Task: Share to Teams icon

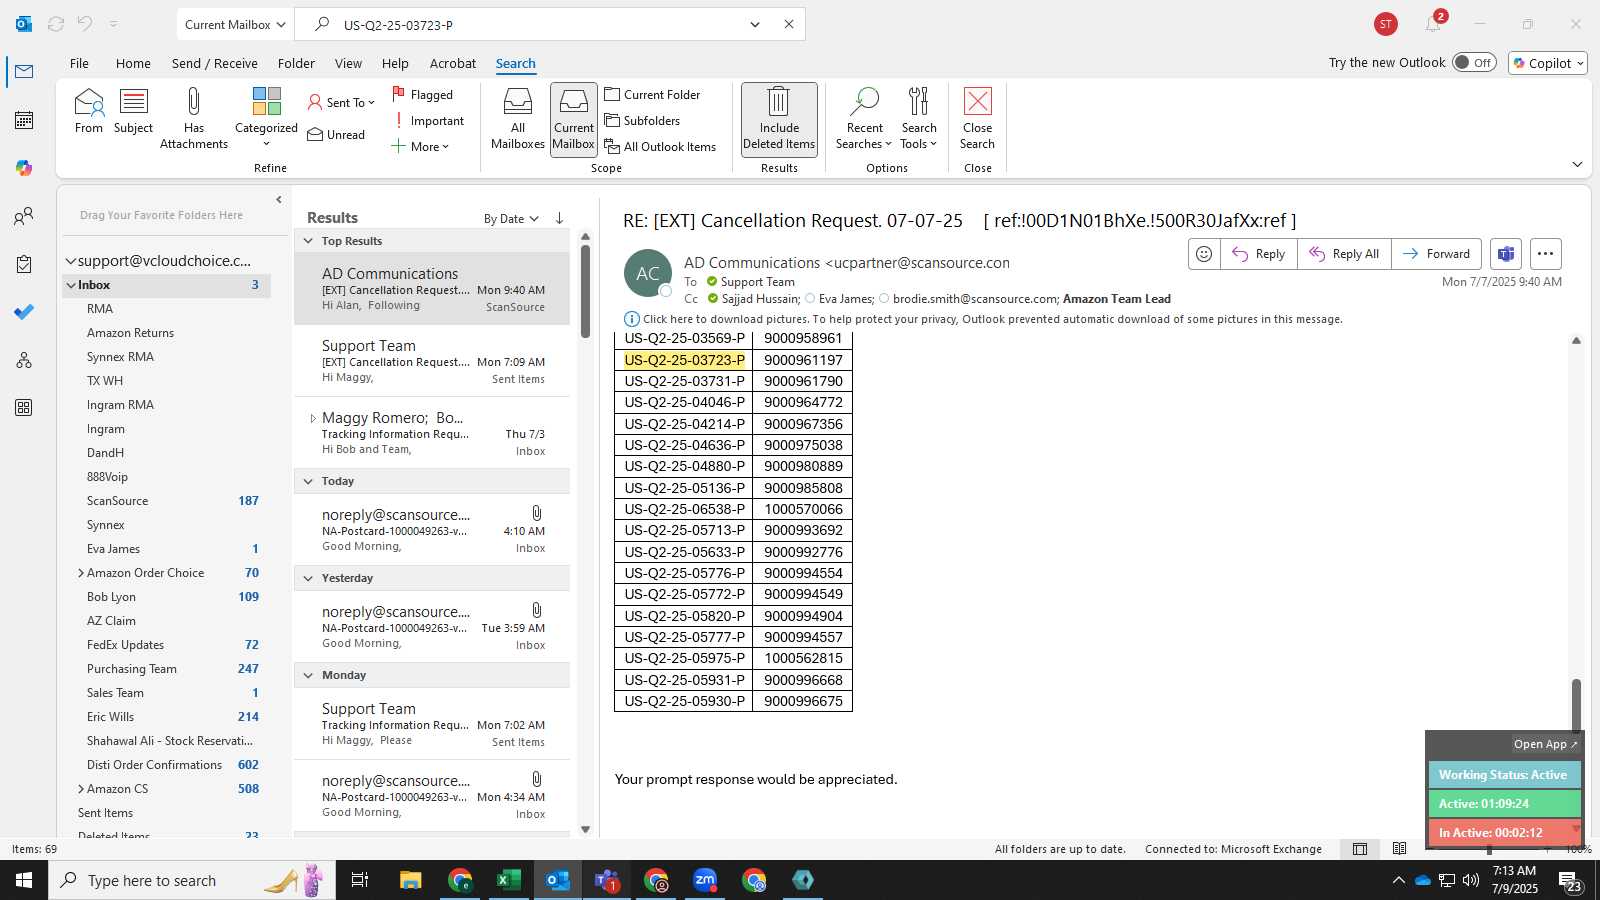Action: click(1506, 254)
